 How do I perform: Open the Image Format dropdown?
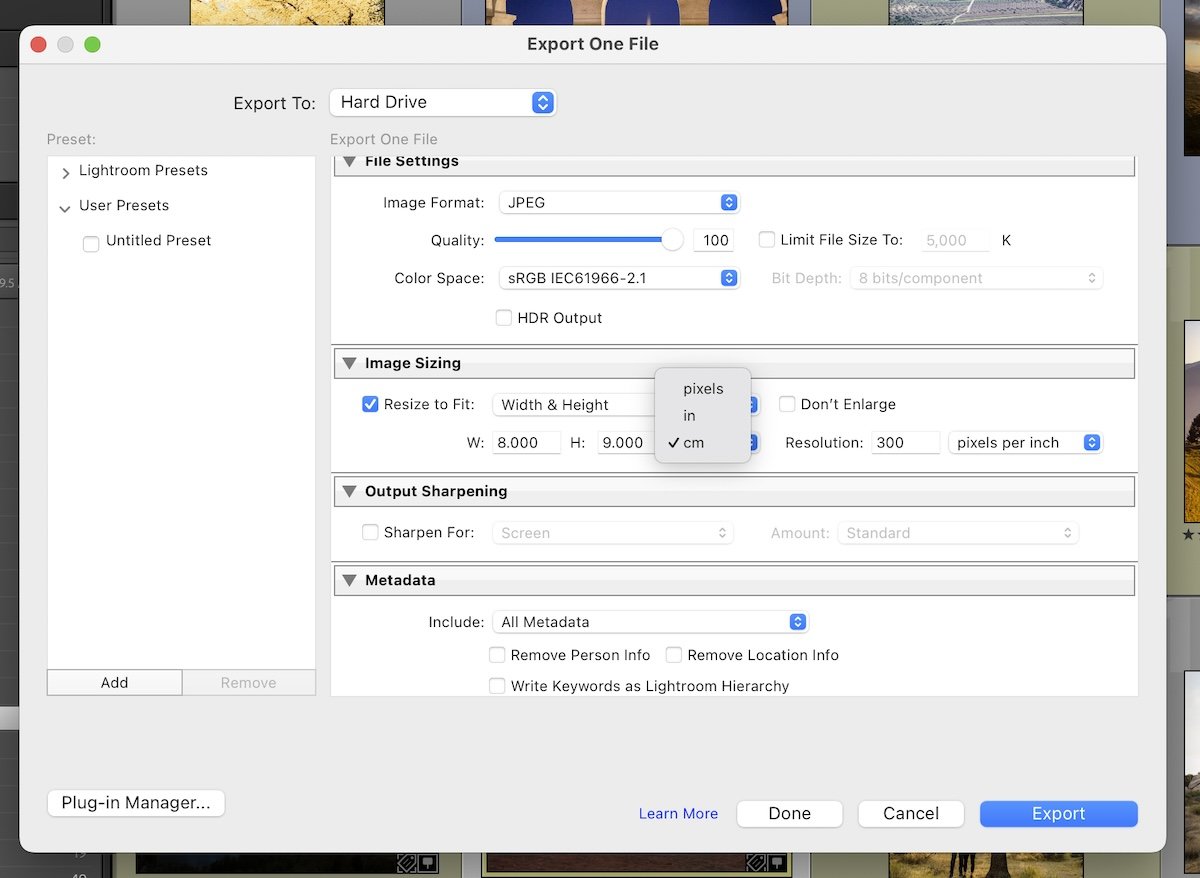pos(618,202)
